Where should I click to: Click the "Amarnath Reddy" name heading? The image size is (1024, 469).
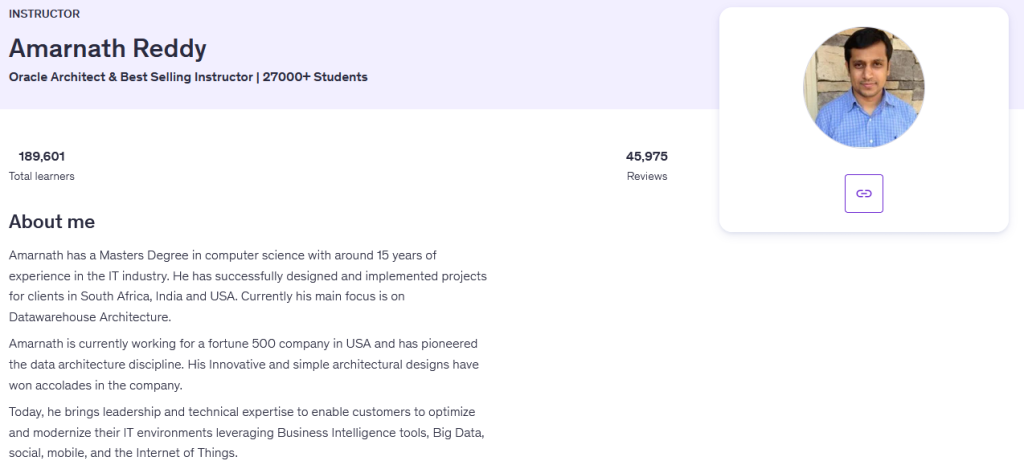pos(108,47)
